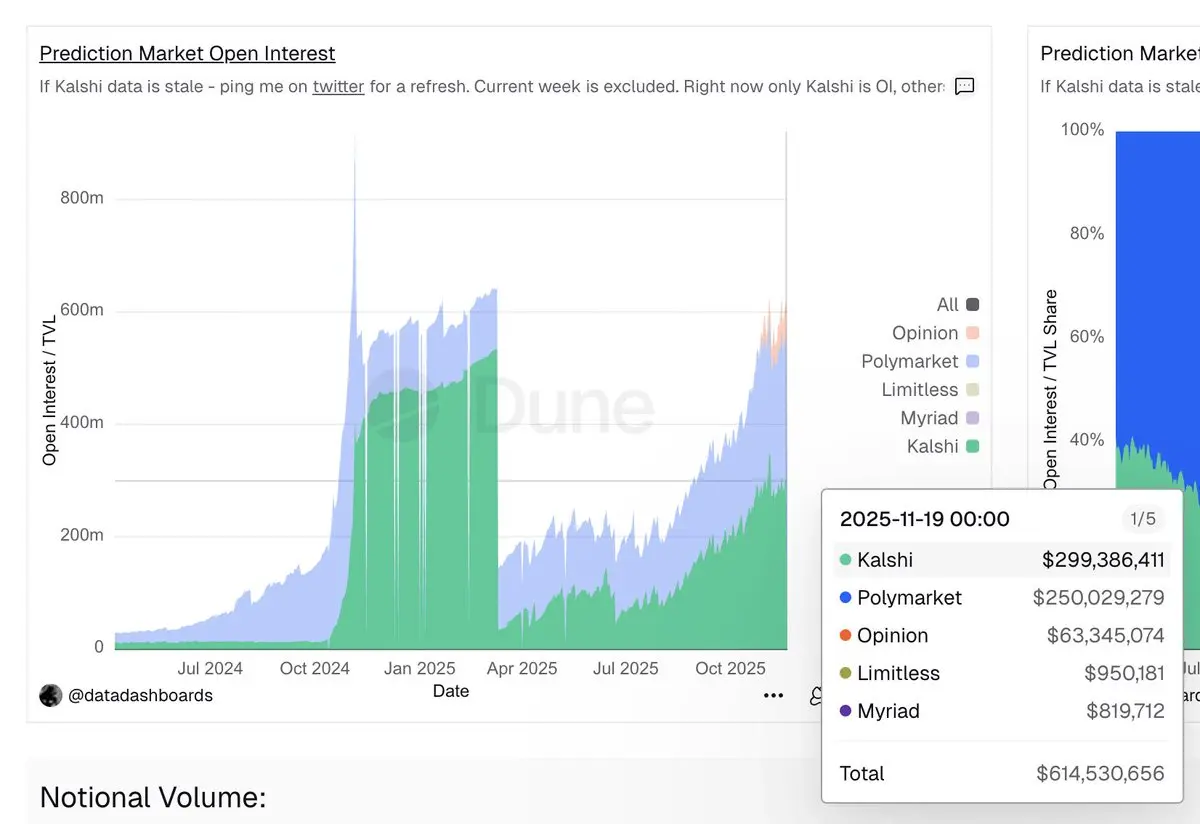Select the Myriad row in tooltip
1200x824 pixels.
[1002, 712]
